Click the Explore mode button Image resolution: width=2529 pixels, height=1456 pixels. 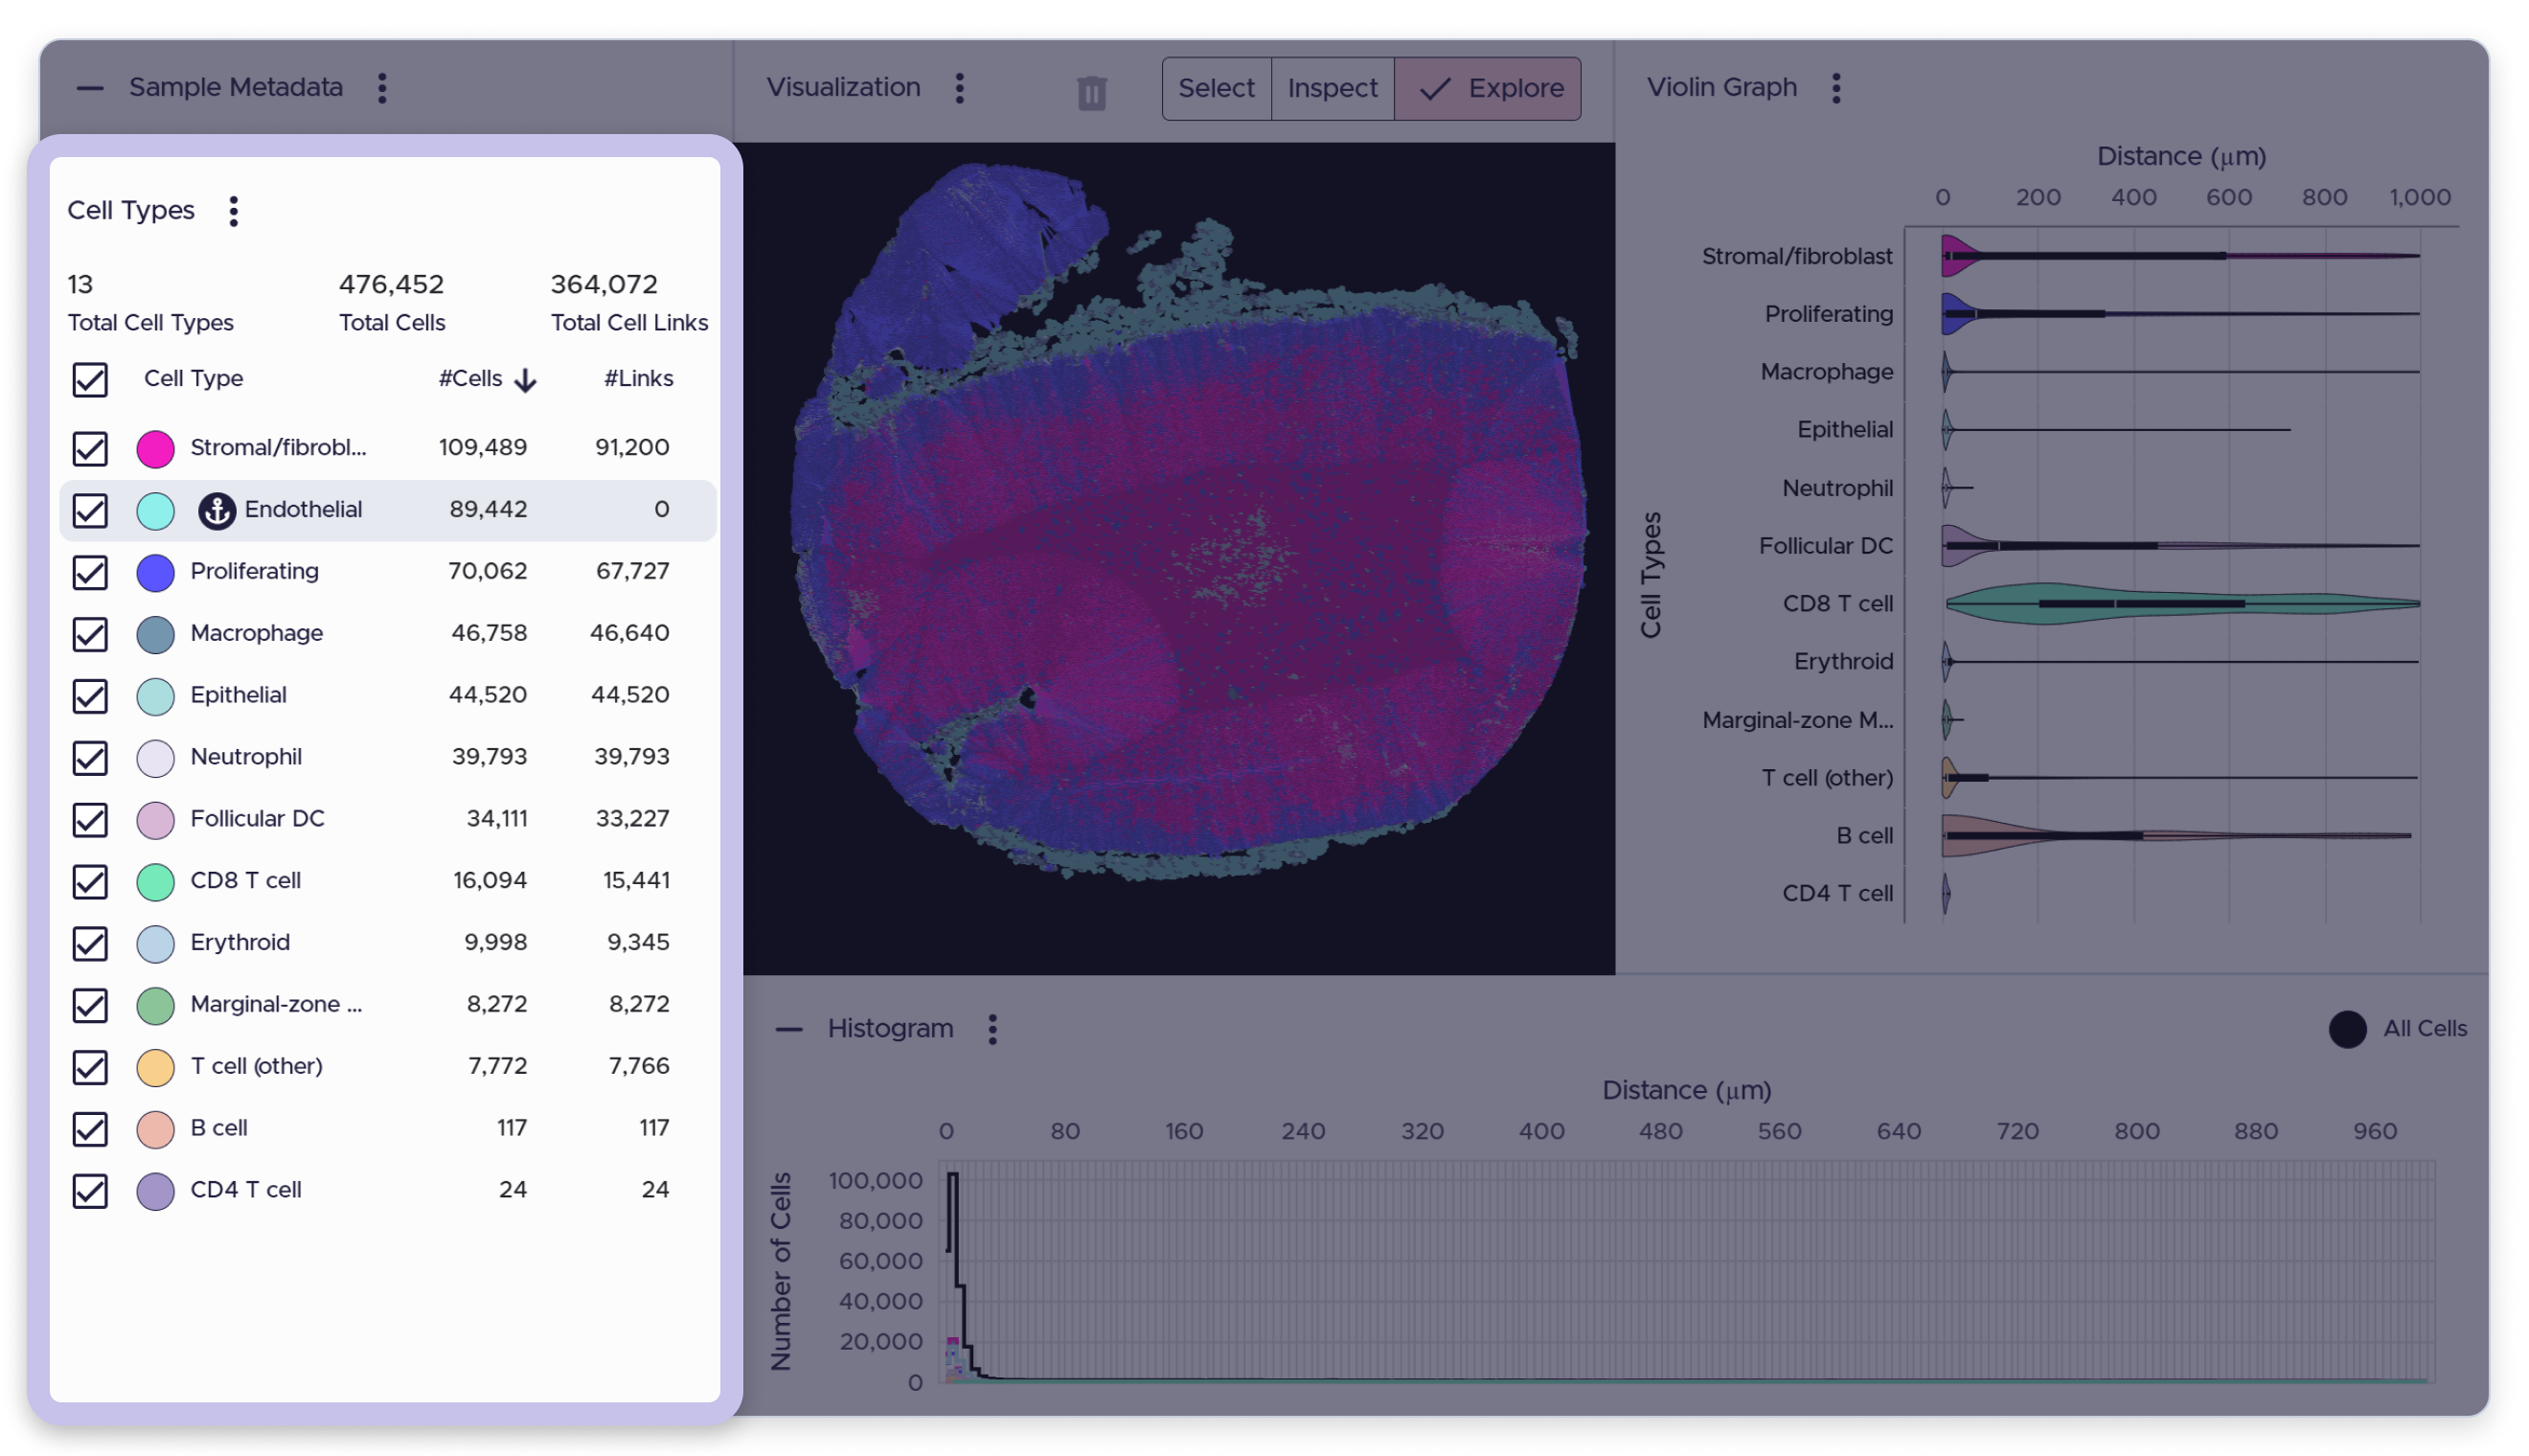point(1488,88)
